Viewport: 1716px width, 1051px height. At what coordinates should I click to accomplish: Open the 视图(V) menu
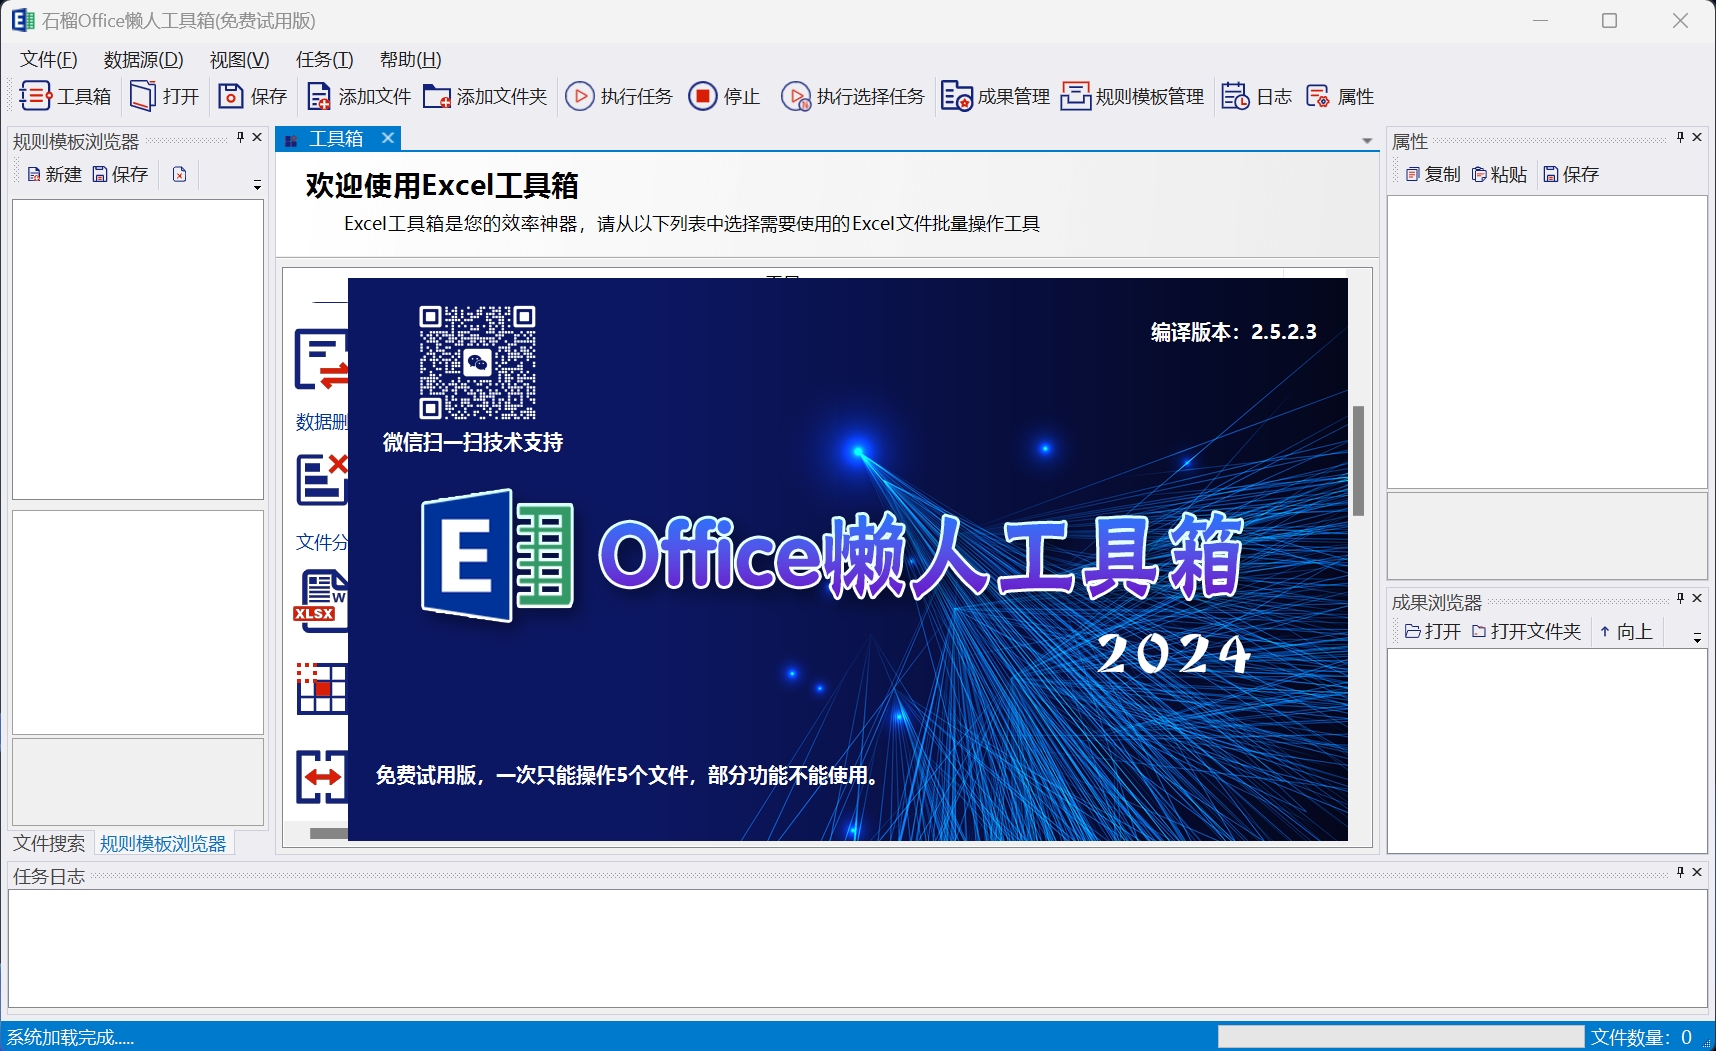tap(239, 60)
